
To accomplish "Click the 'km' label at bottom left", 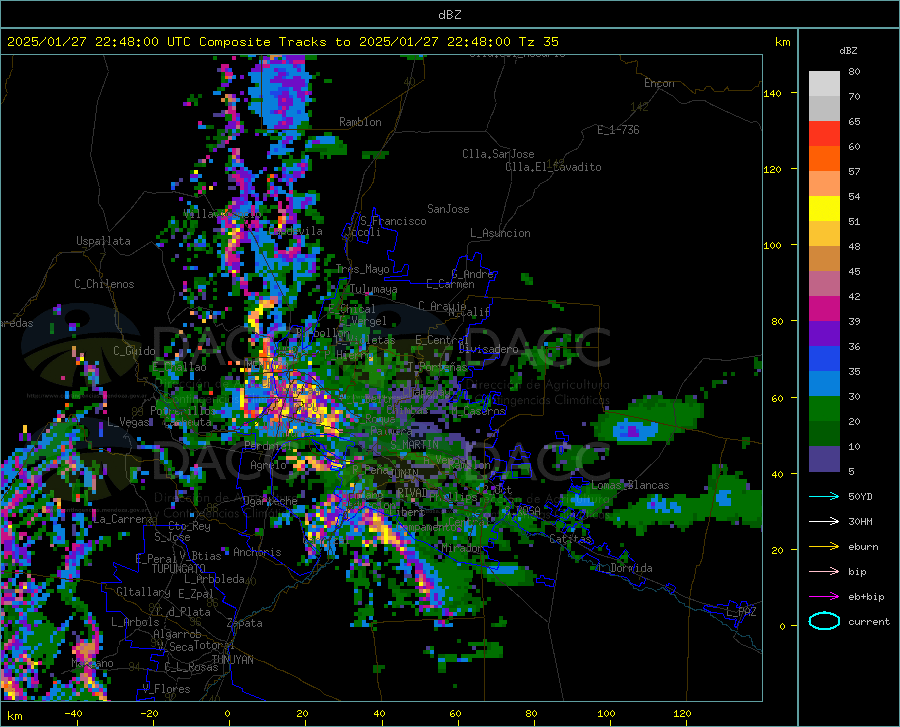I will (14, 716).
